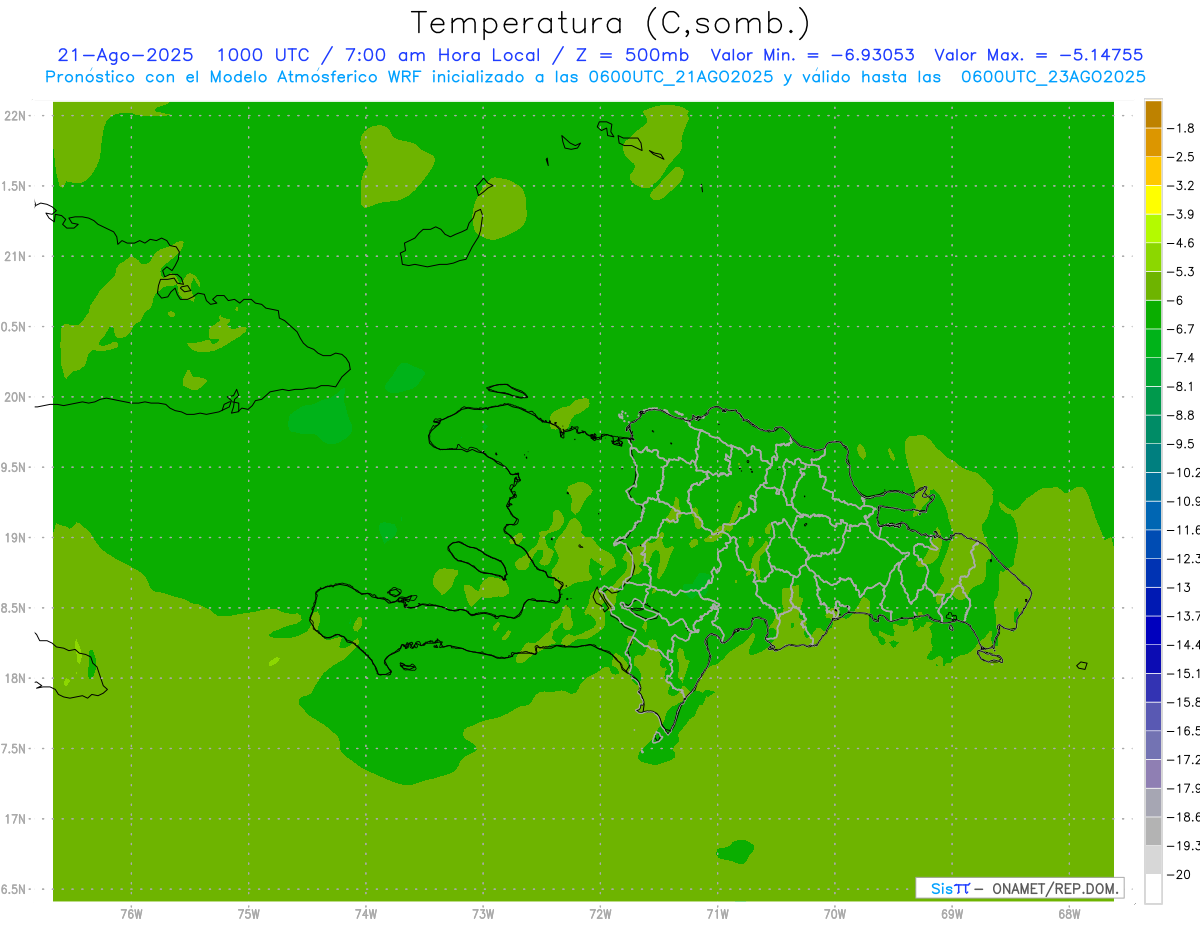The image size is (1200, 927).
Task: Click the '-8.8' color bar label
Action: coord(1183,415)
